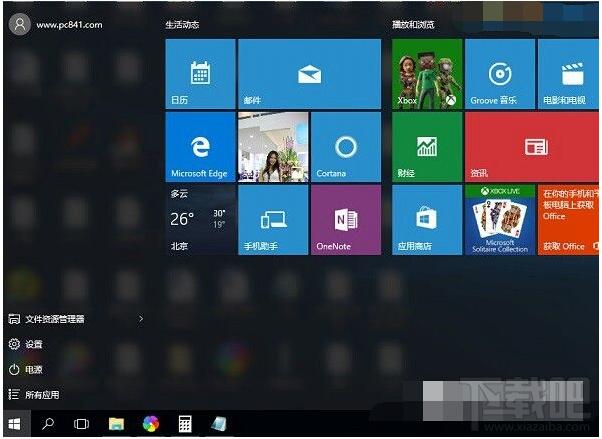Expand the 文件资源管理器 jump list arrow
602x439 pixels.
(140, 319)
